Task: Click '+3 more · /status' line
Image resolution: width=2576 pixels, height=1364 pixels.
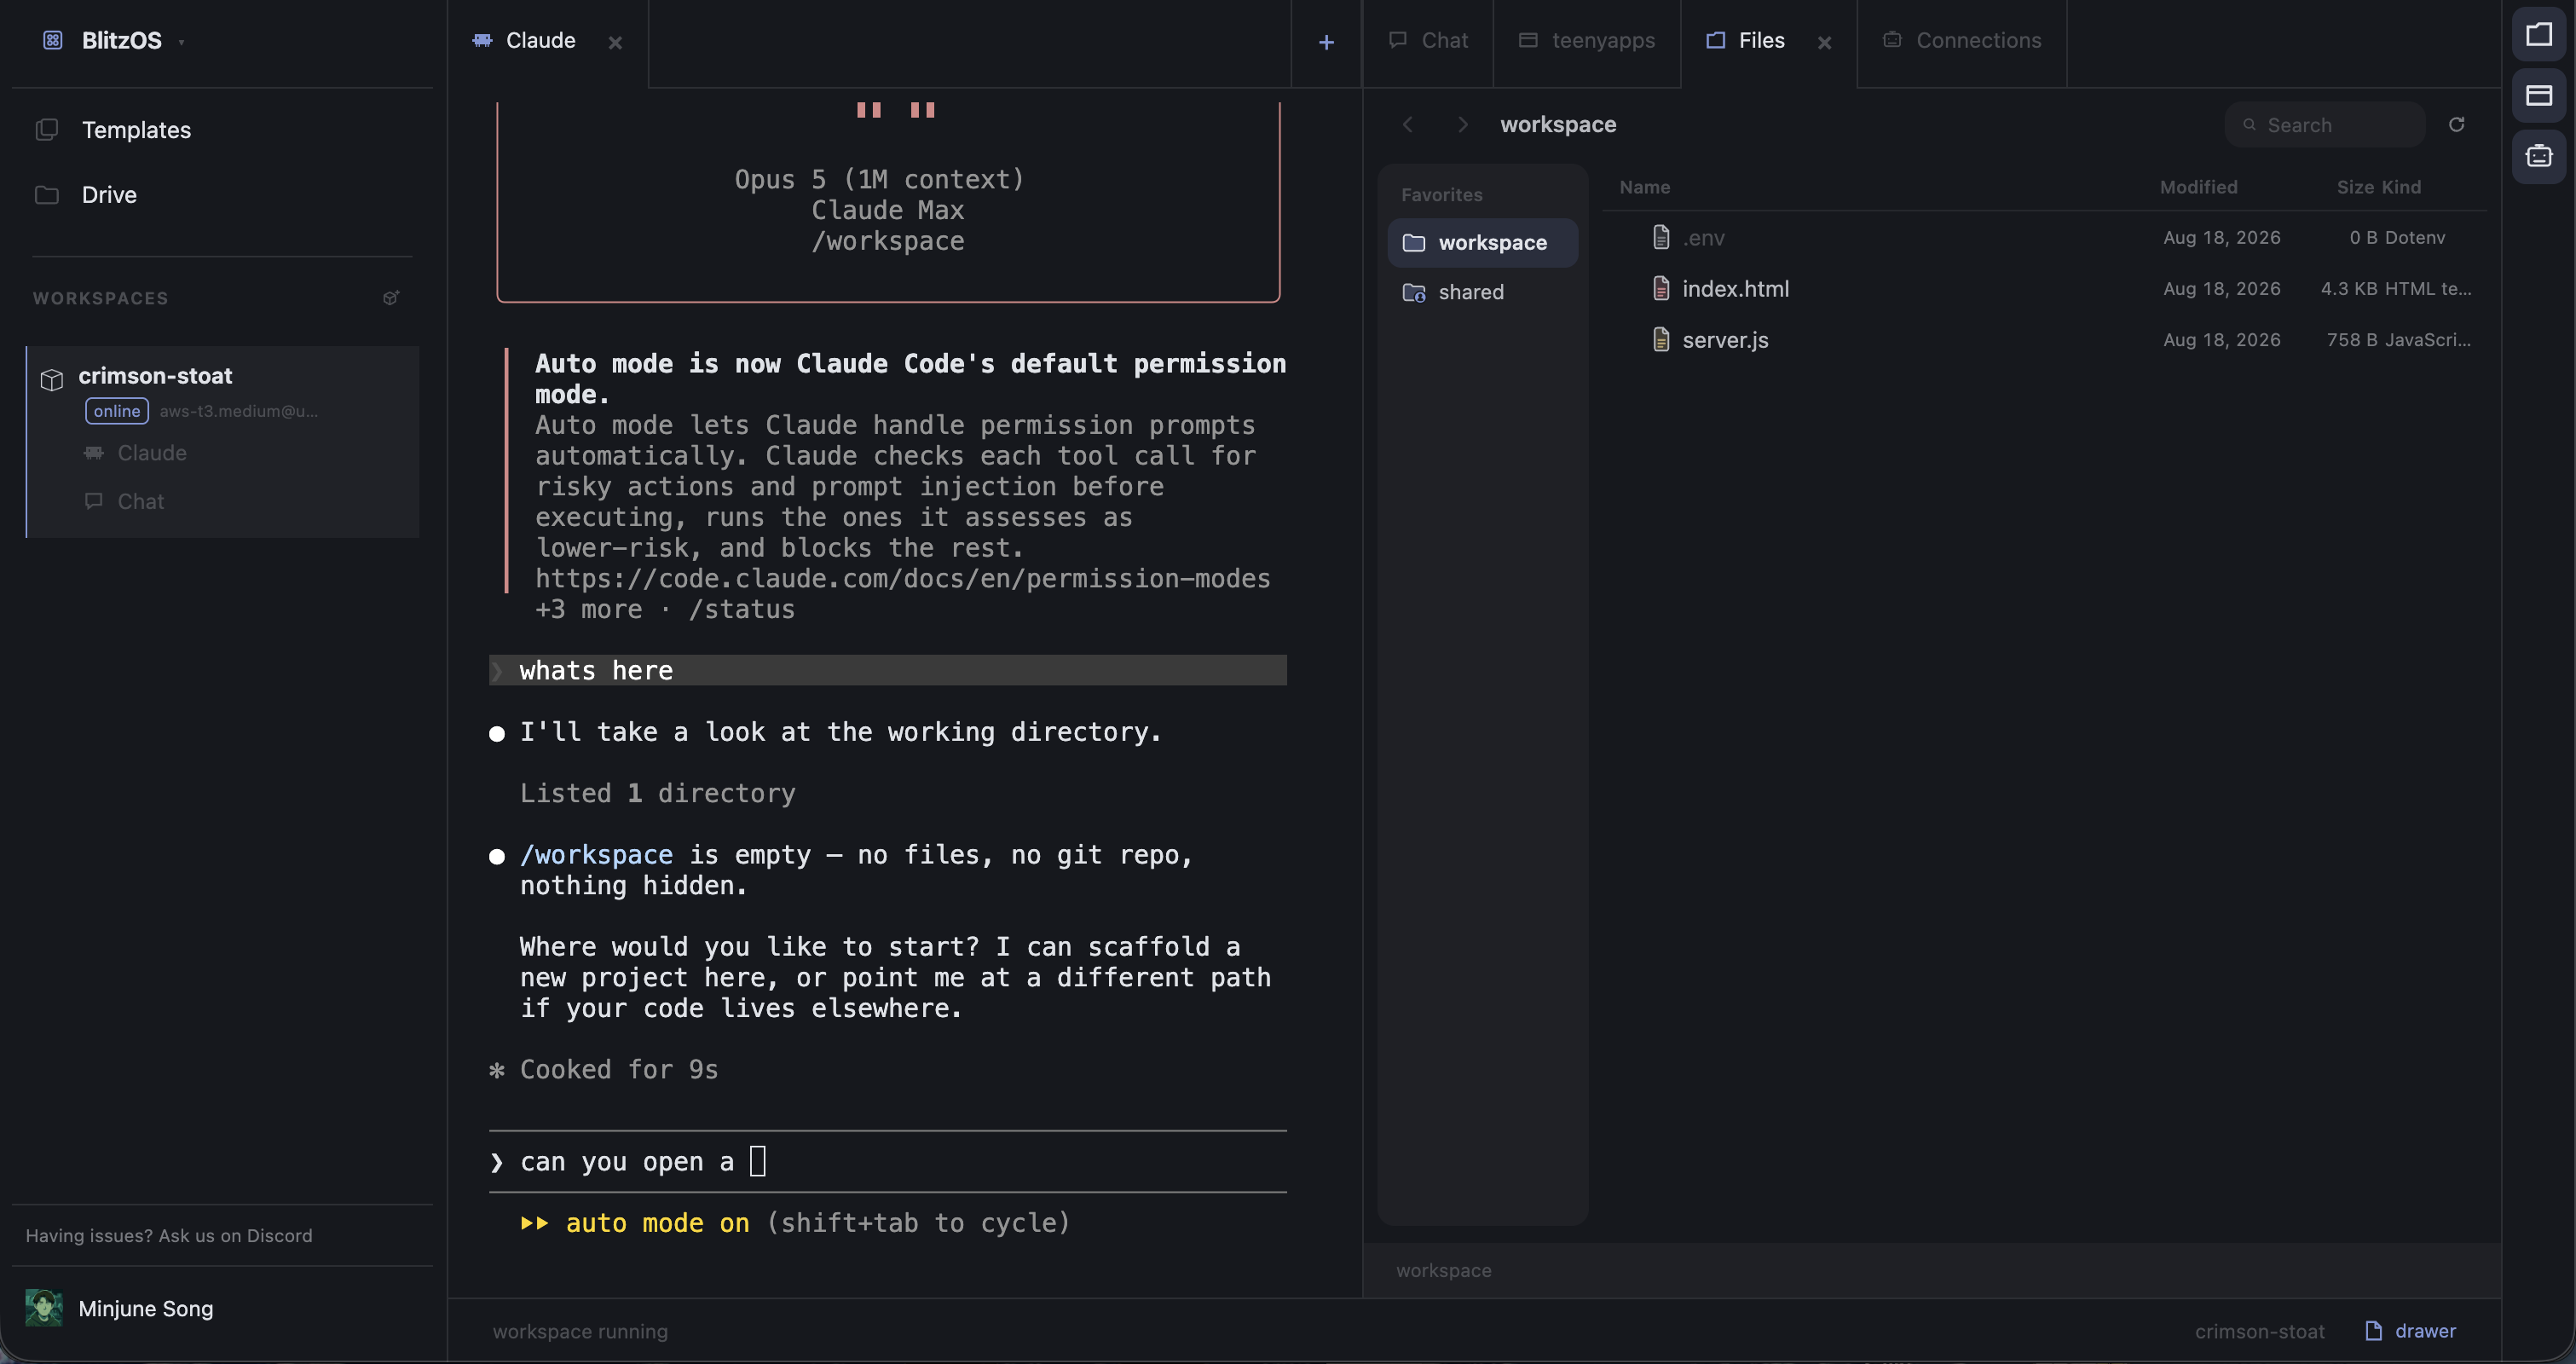Action: [x=665, y=609]
